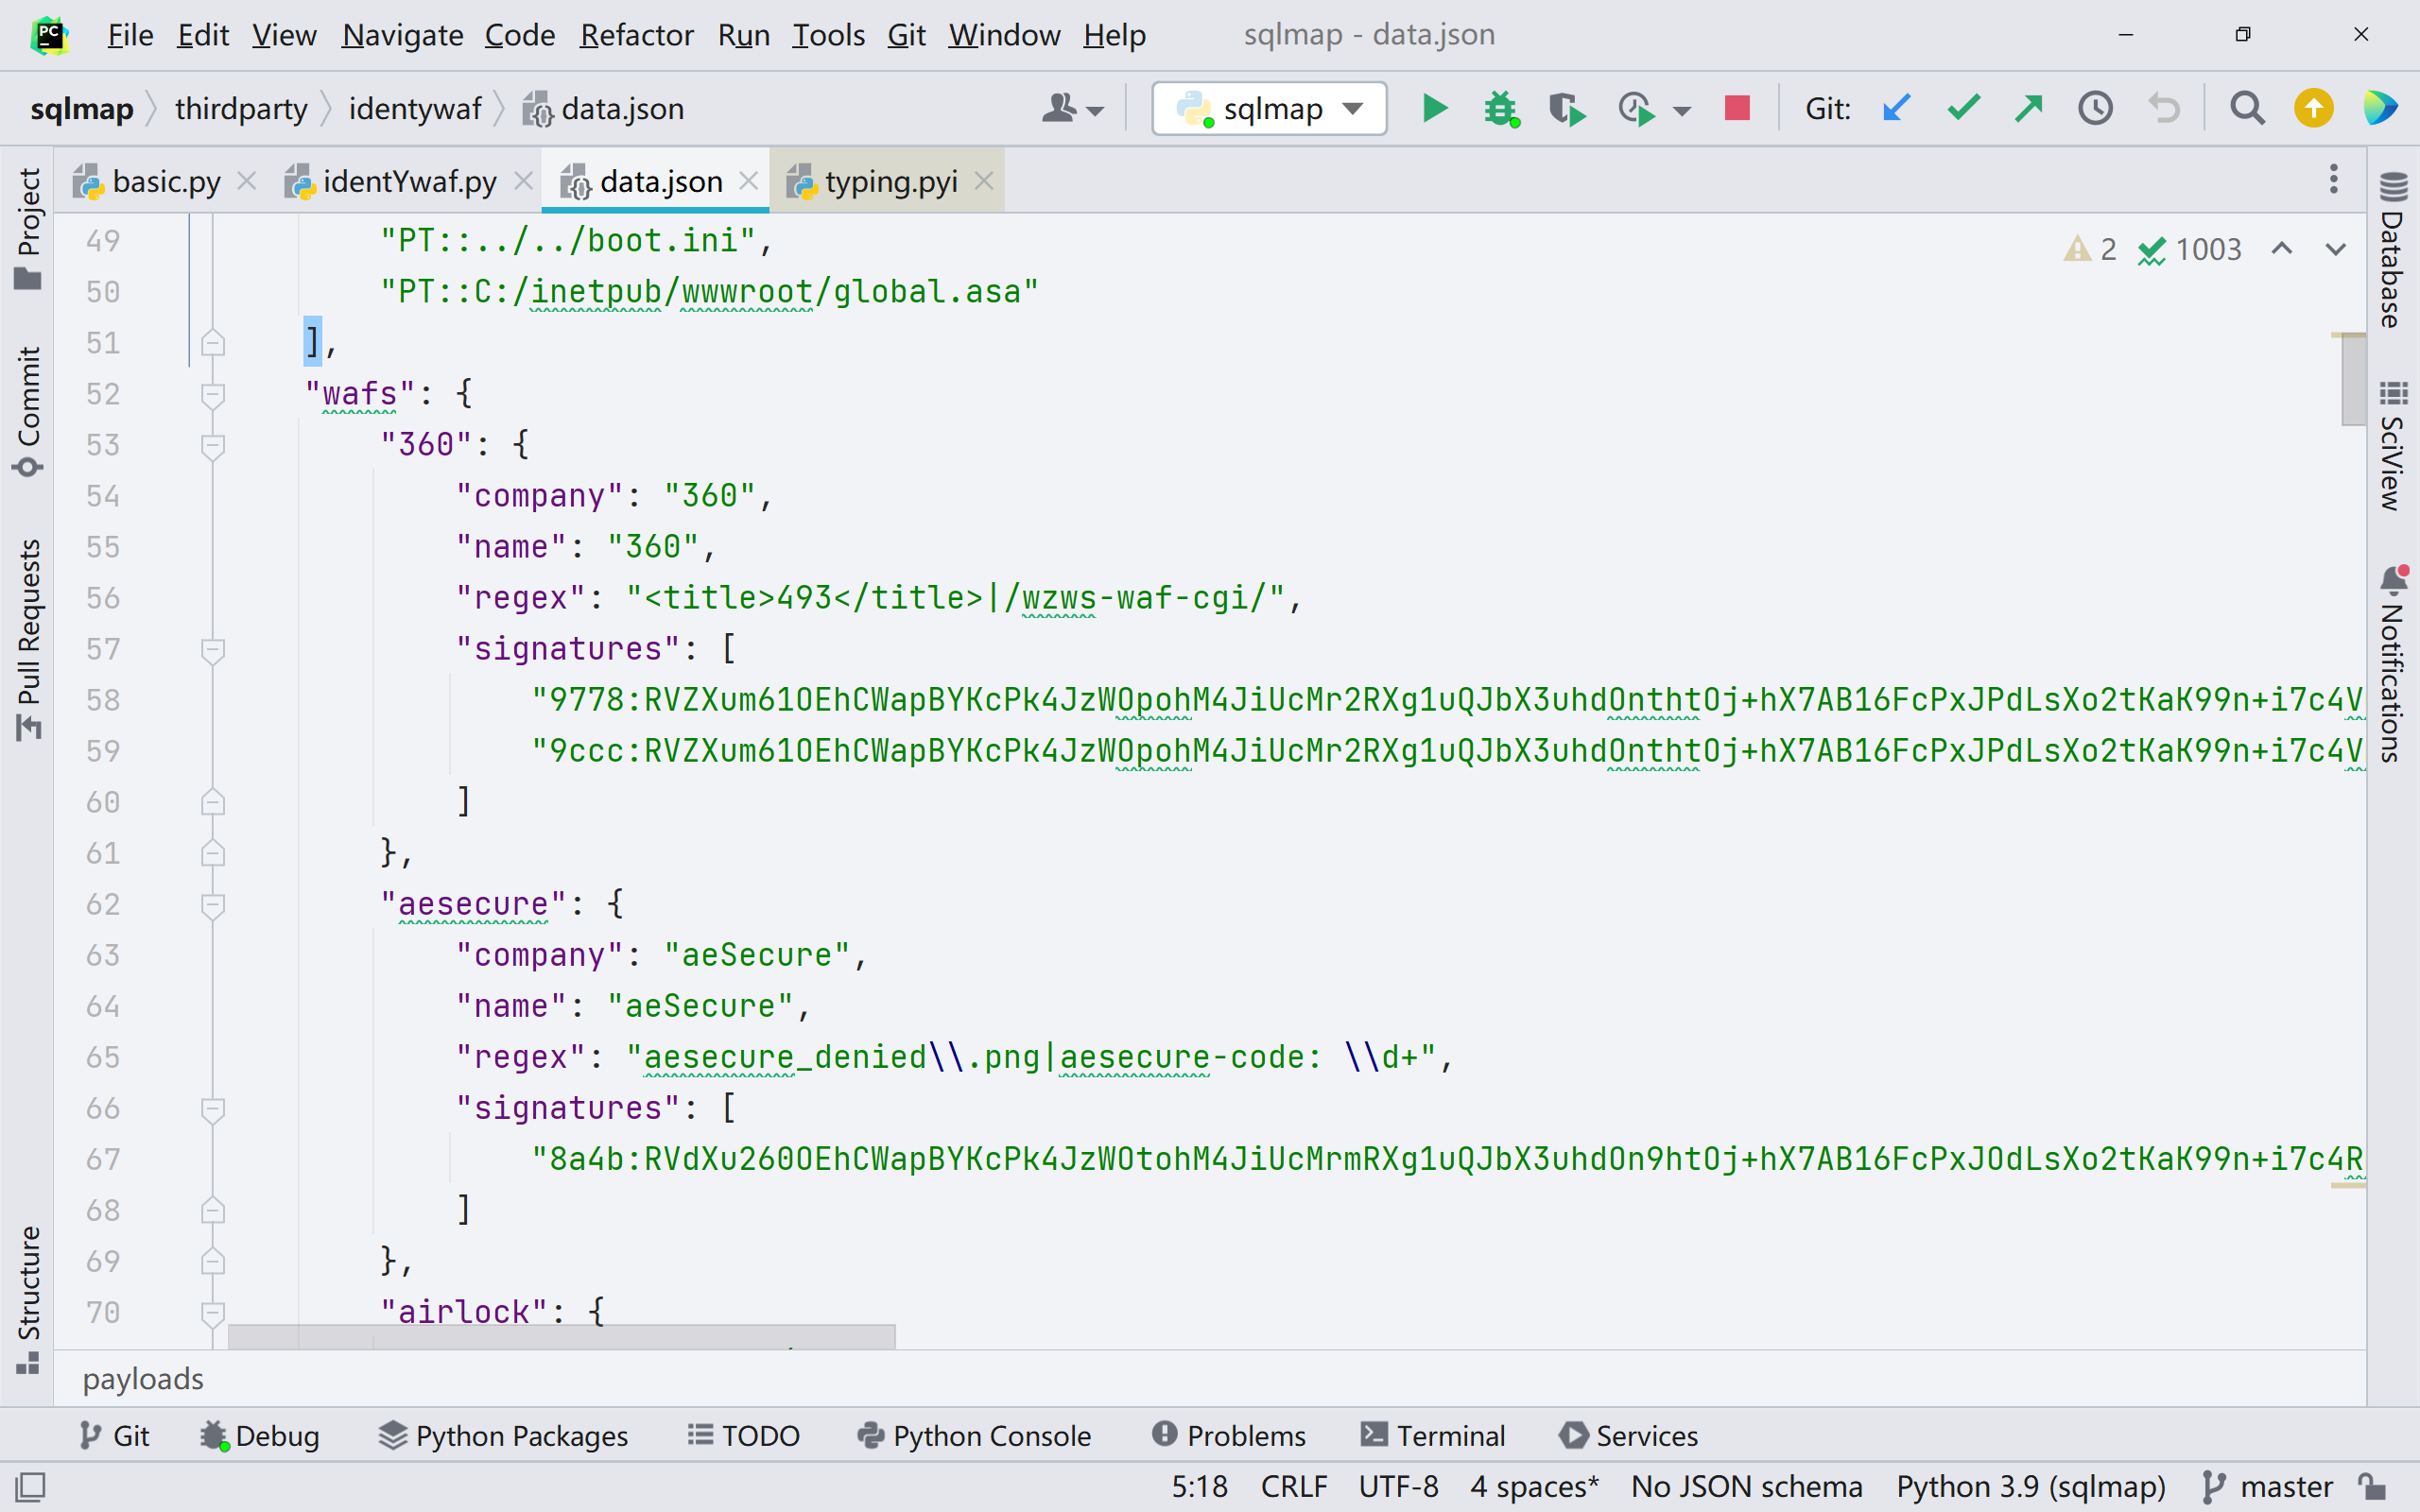Close the basic.py tab
Image resolution: width=2420 pixels, height=1512 pixels.
pyautogui.click(x=247, y=181)
